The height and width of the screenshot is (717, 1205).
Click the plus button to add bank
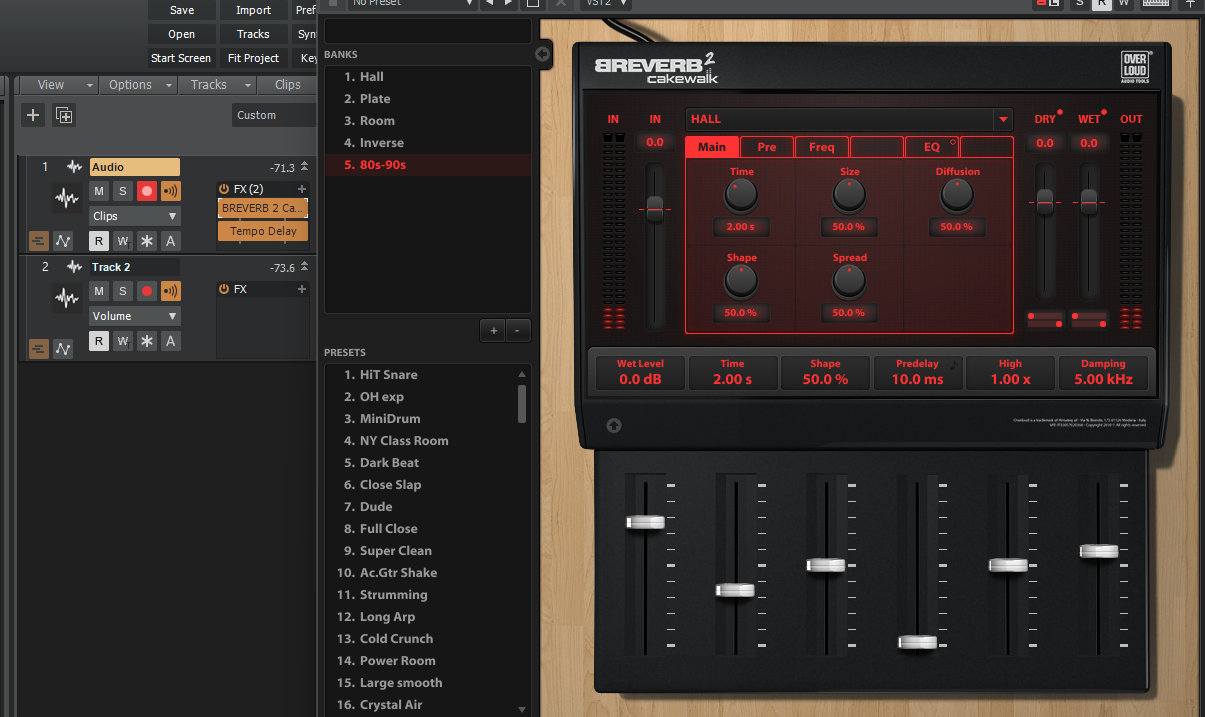click(x=493, y=330)
